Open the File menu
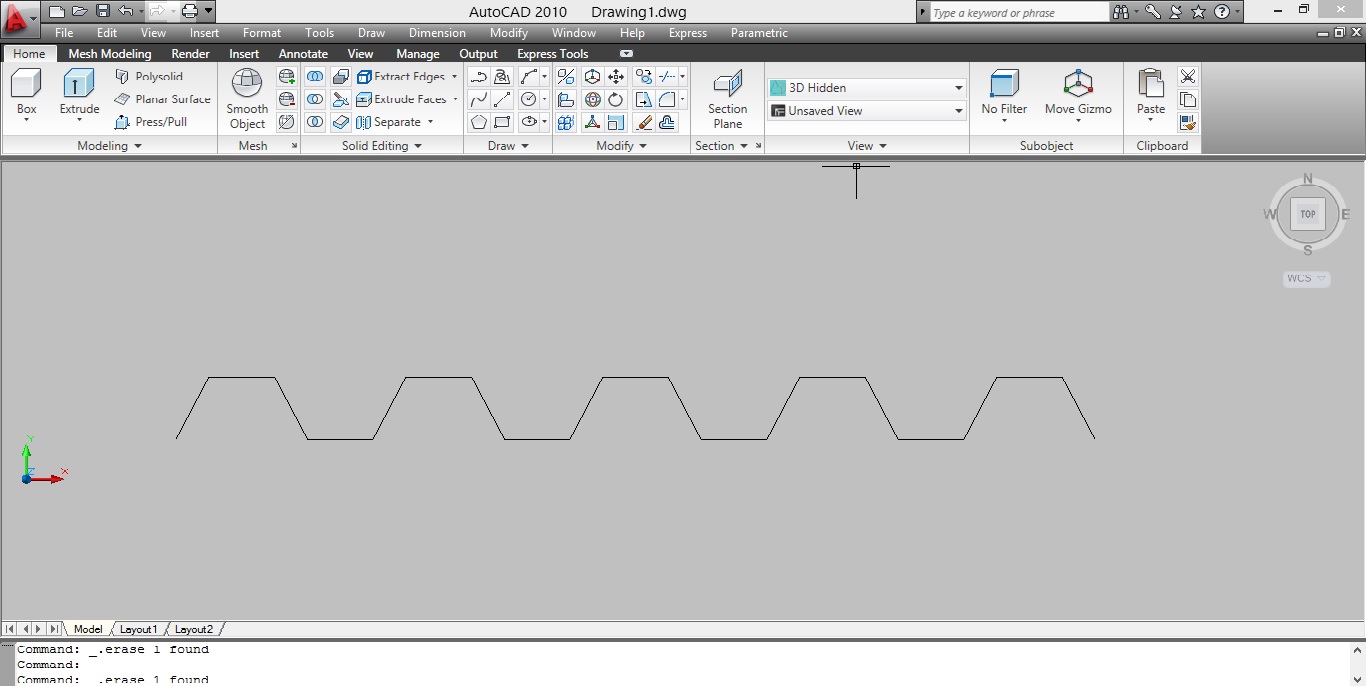This screenshot has width=1366, height=686. click(x=64, y=33)
